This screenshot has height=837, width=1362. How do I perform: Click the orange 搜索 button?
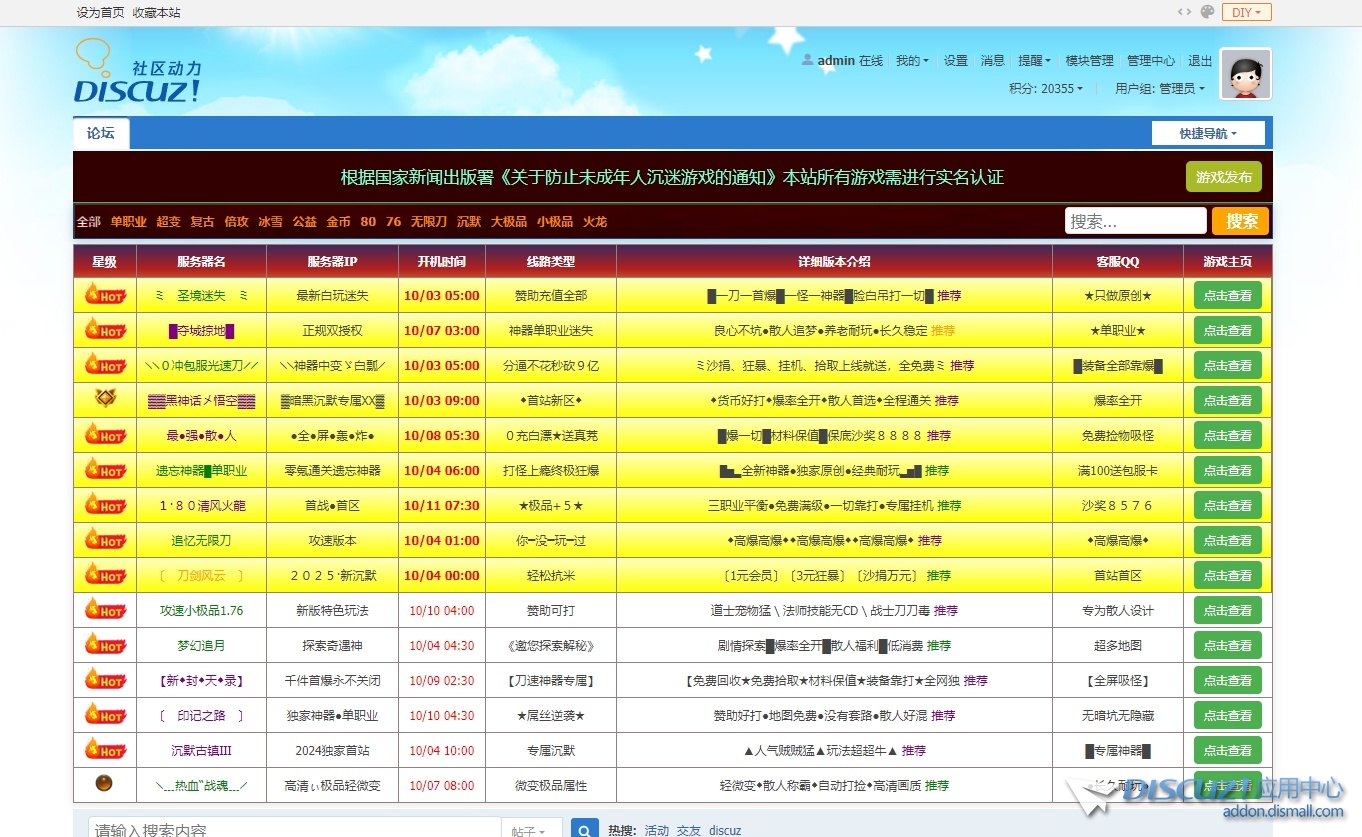1240,221
